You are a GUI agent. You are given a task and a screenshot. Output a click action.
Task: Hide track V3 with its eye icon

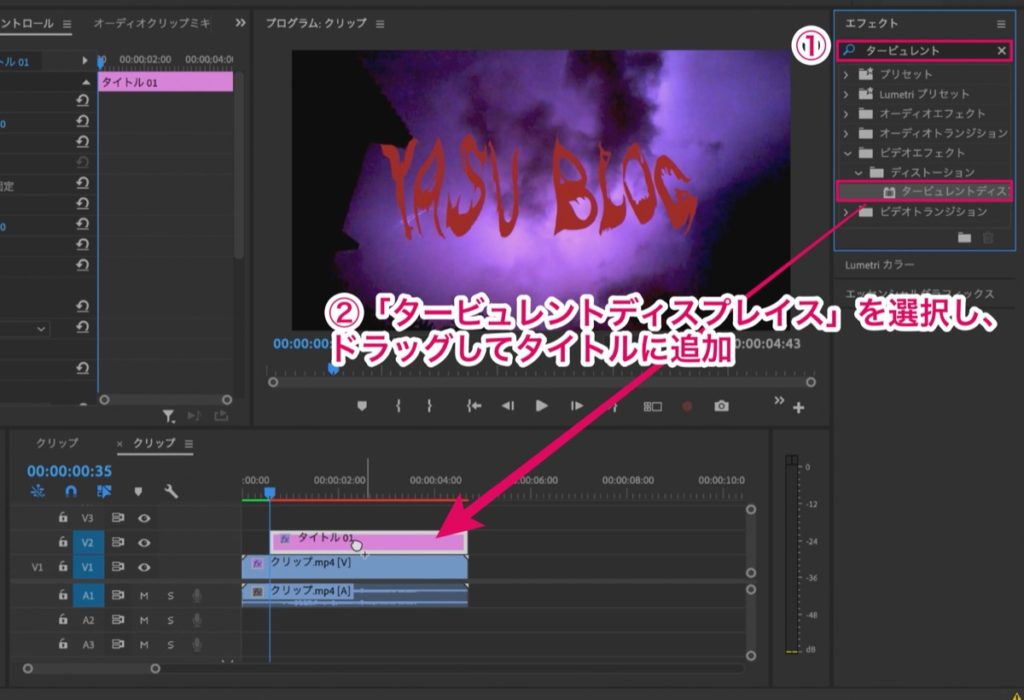tap(144, 518)
